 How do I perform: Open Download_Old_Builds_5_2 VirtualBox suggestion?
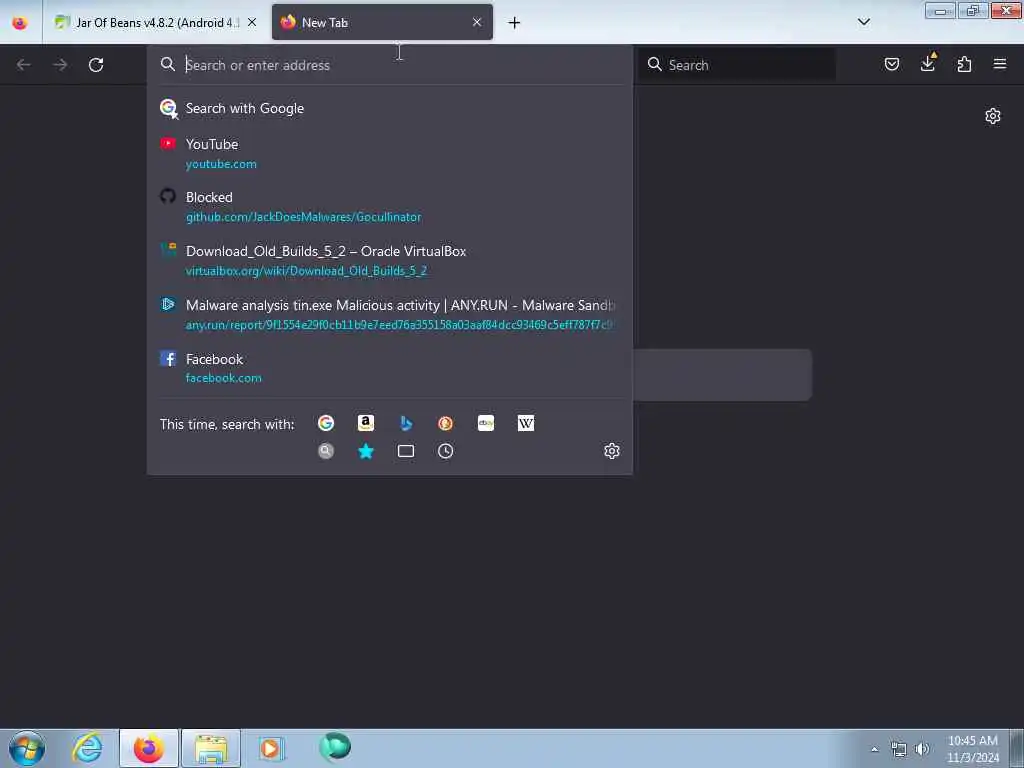390,261
